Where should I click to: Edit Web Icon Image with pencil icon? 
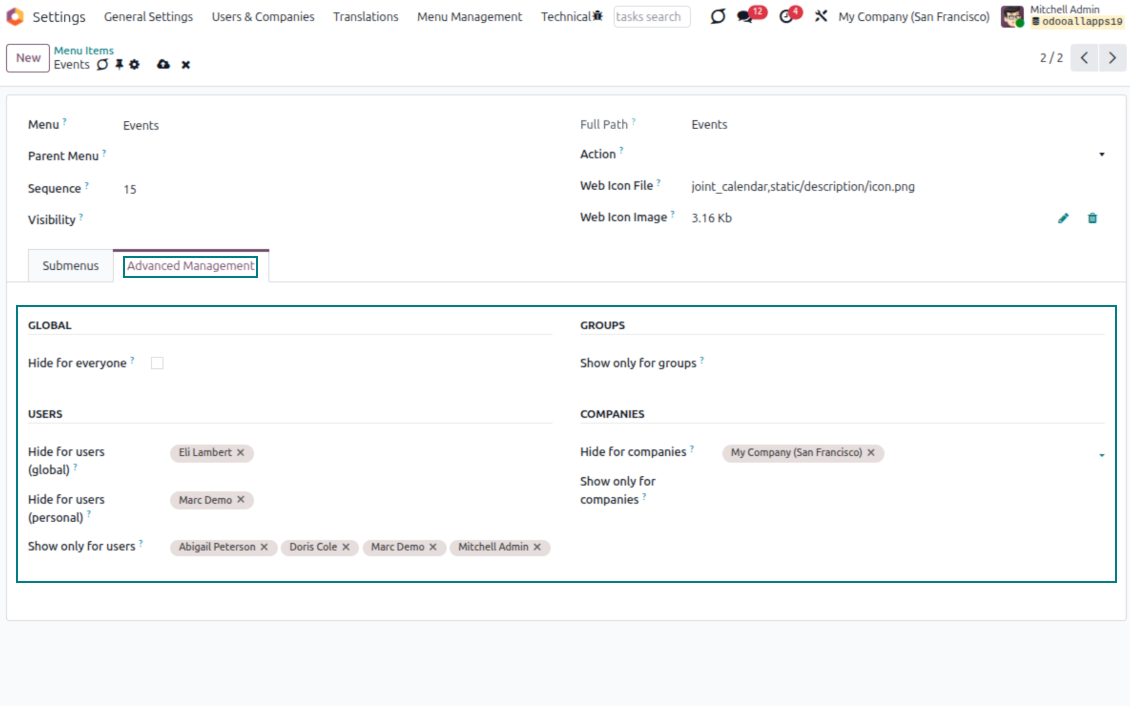tap(1063, 218)
